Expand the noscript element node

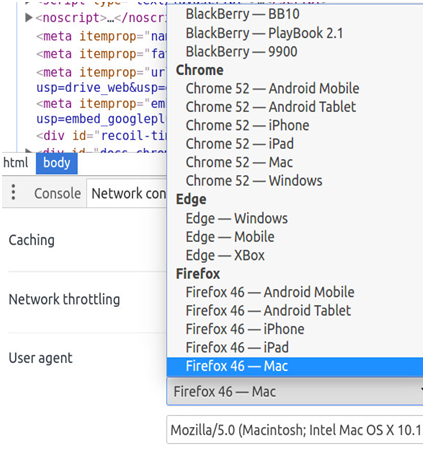pos(29,17)
